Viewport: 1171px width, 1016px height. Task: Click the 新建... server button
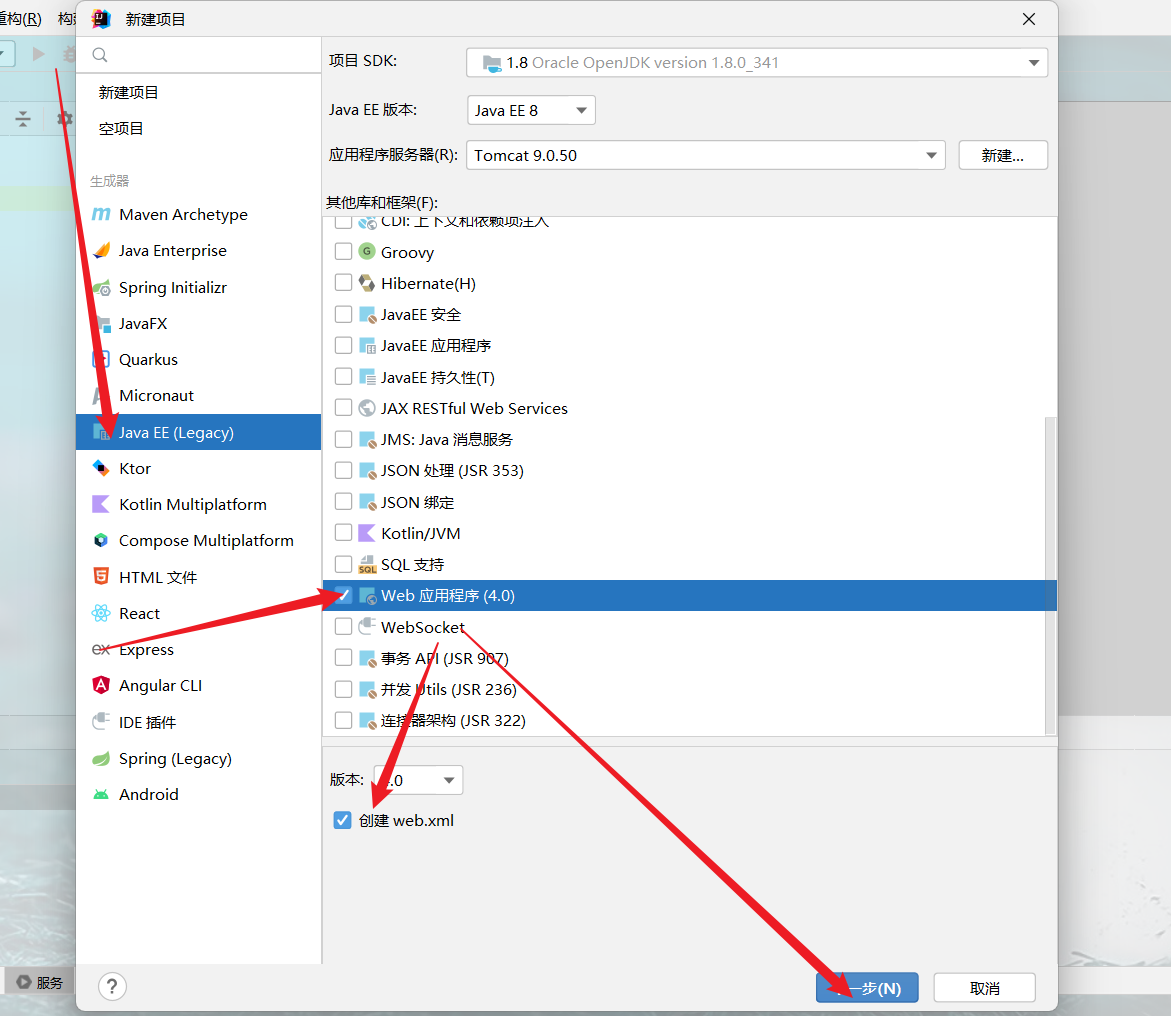pos(1003,155)
